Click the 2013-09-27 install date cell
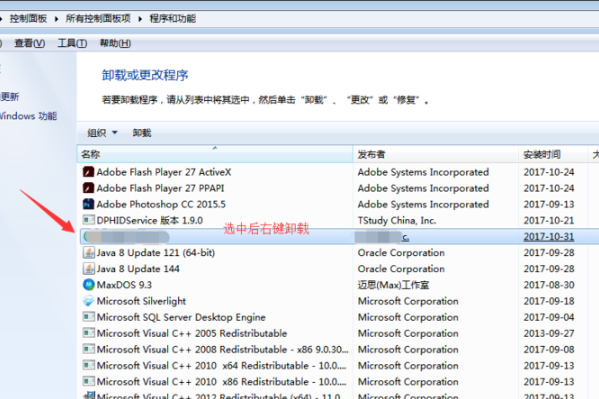 click(x=549, y=333)
